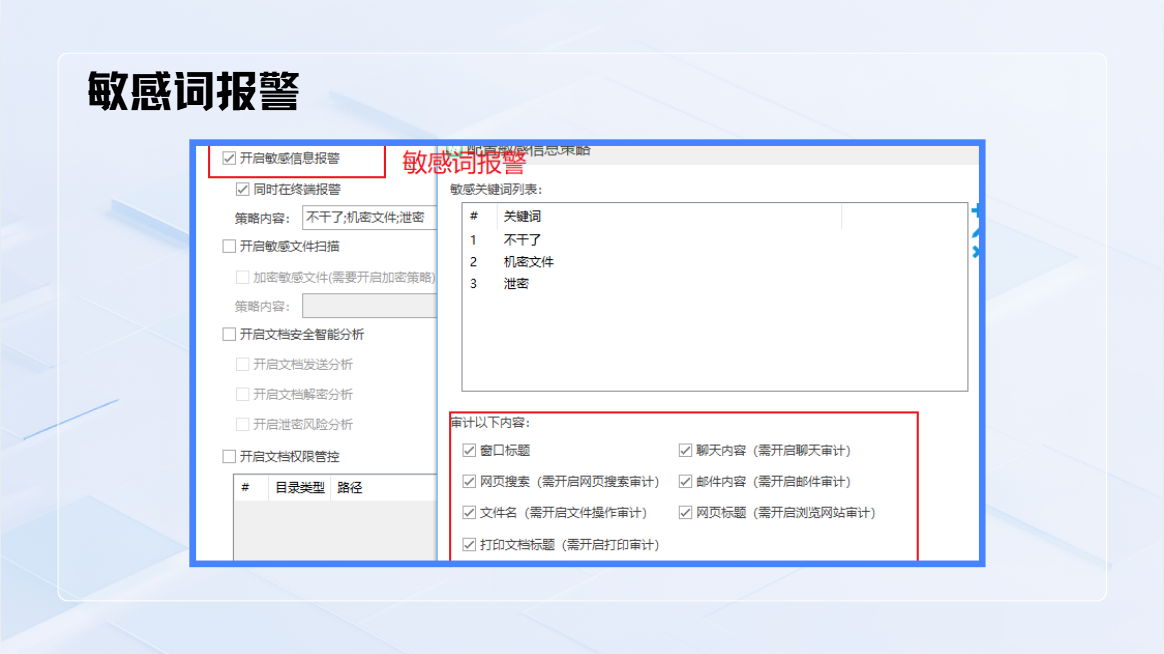Click row number 2 in keyword list

coord(473,262)
